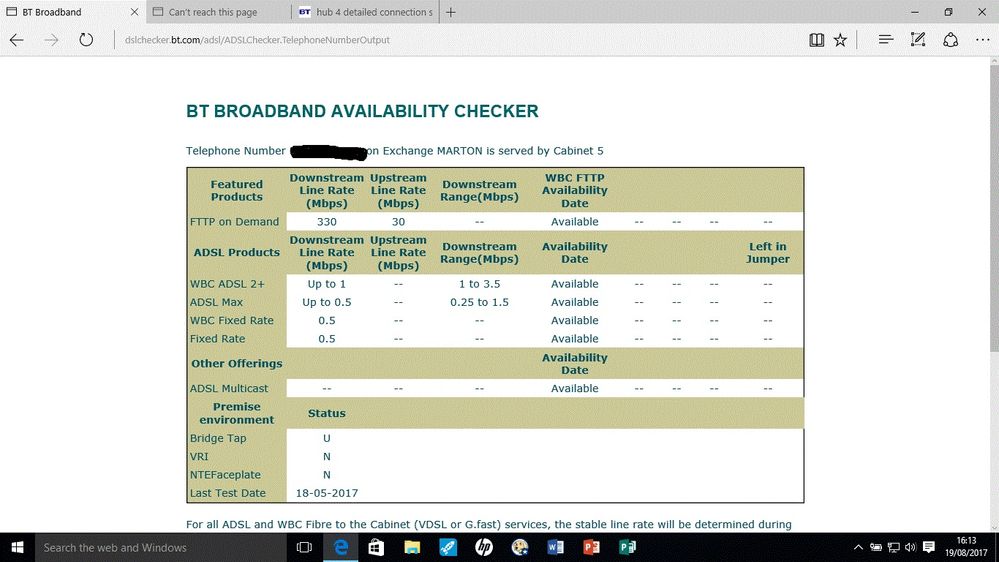Open the Share icon in toolbar
999x562 pixels.
coord(951,40)
